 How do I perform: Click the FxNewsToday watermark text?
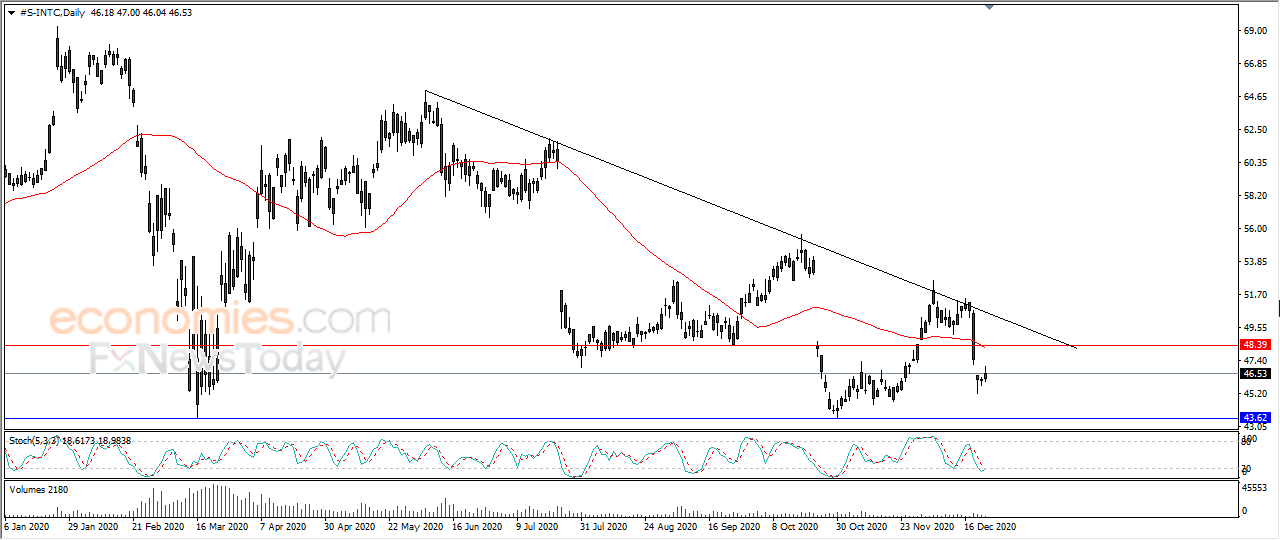[217, 358]
